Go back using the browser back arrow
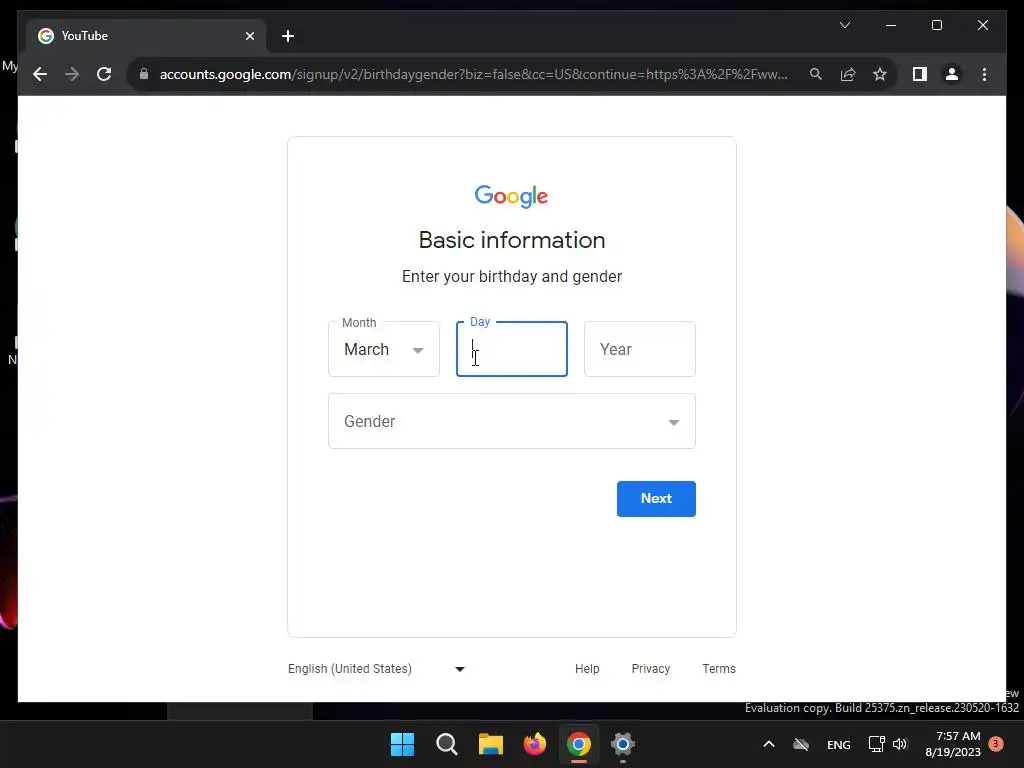 pos(40,74)
